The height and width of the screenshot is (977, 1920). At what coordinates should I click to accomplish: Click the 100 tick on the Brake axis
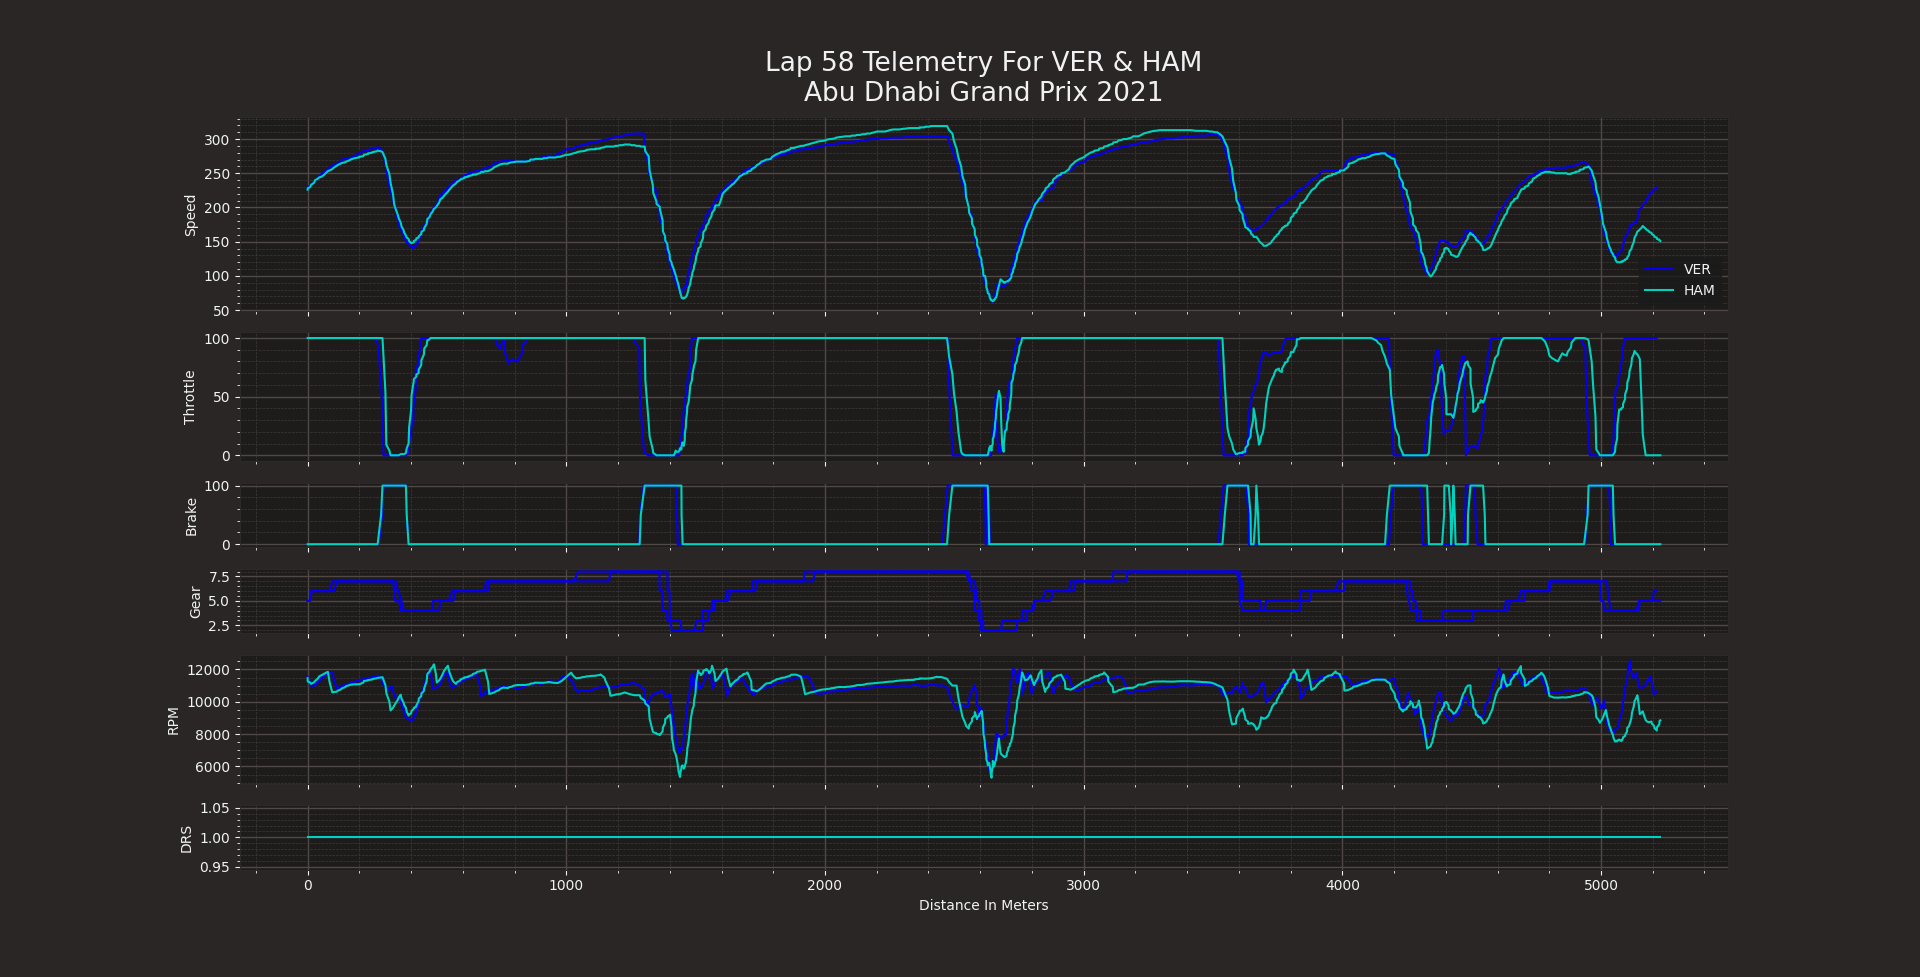[217, 486]
